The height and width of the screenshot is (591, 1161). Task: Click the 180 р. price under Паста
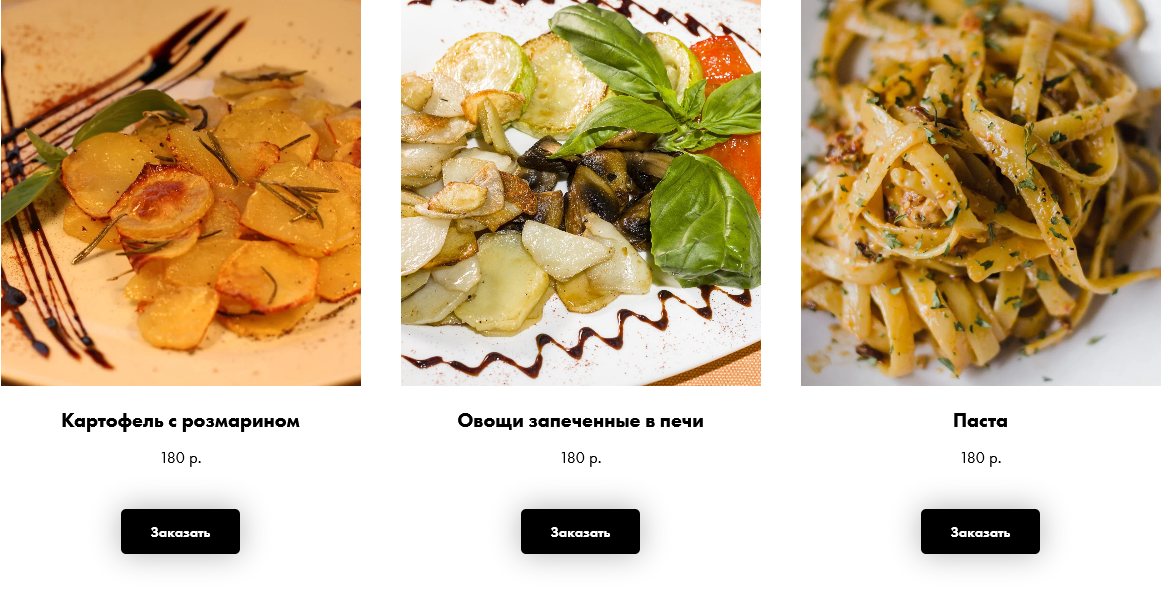[980, 458]
